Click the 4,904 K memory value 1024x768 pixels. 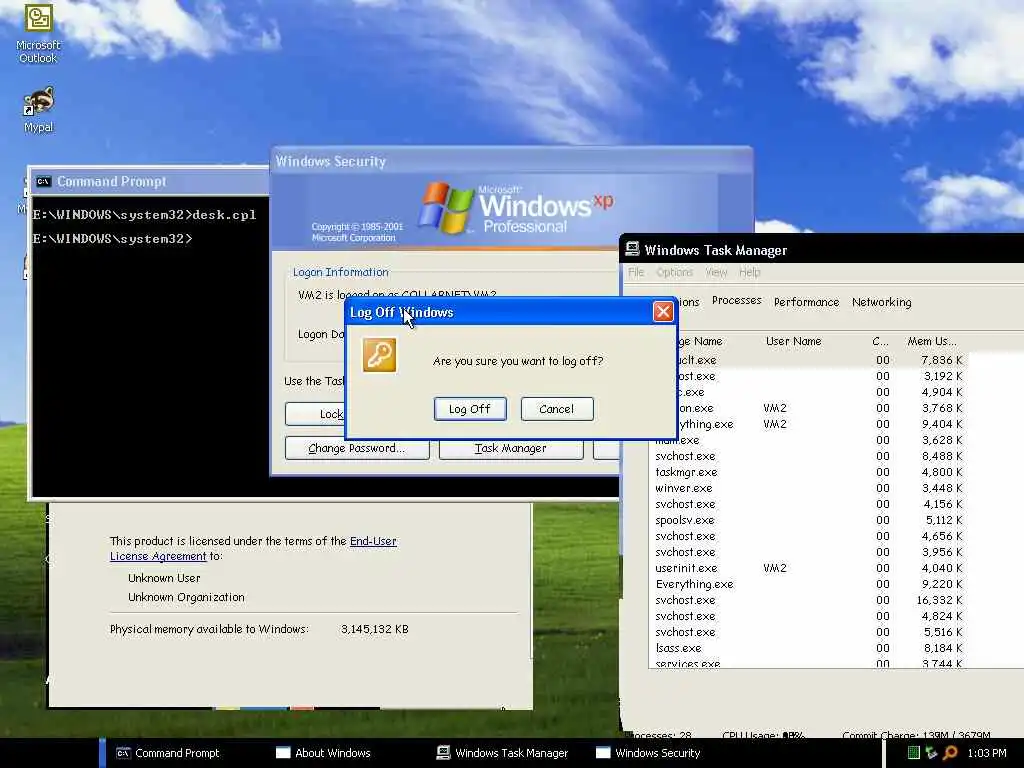click(942, 392)
